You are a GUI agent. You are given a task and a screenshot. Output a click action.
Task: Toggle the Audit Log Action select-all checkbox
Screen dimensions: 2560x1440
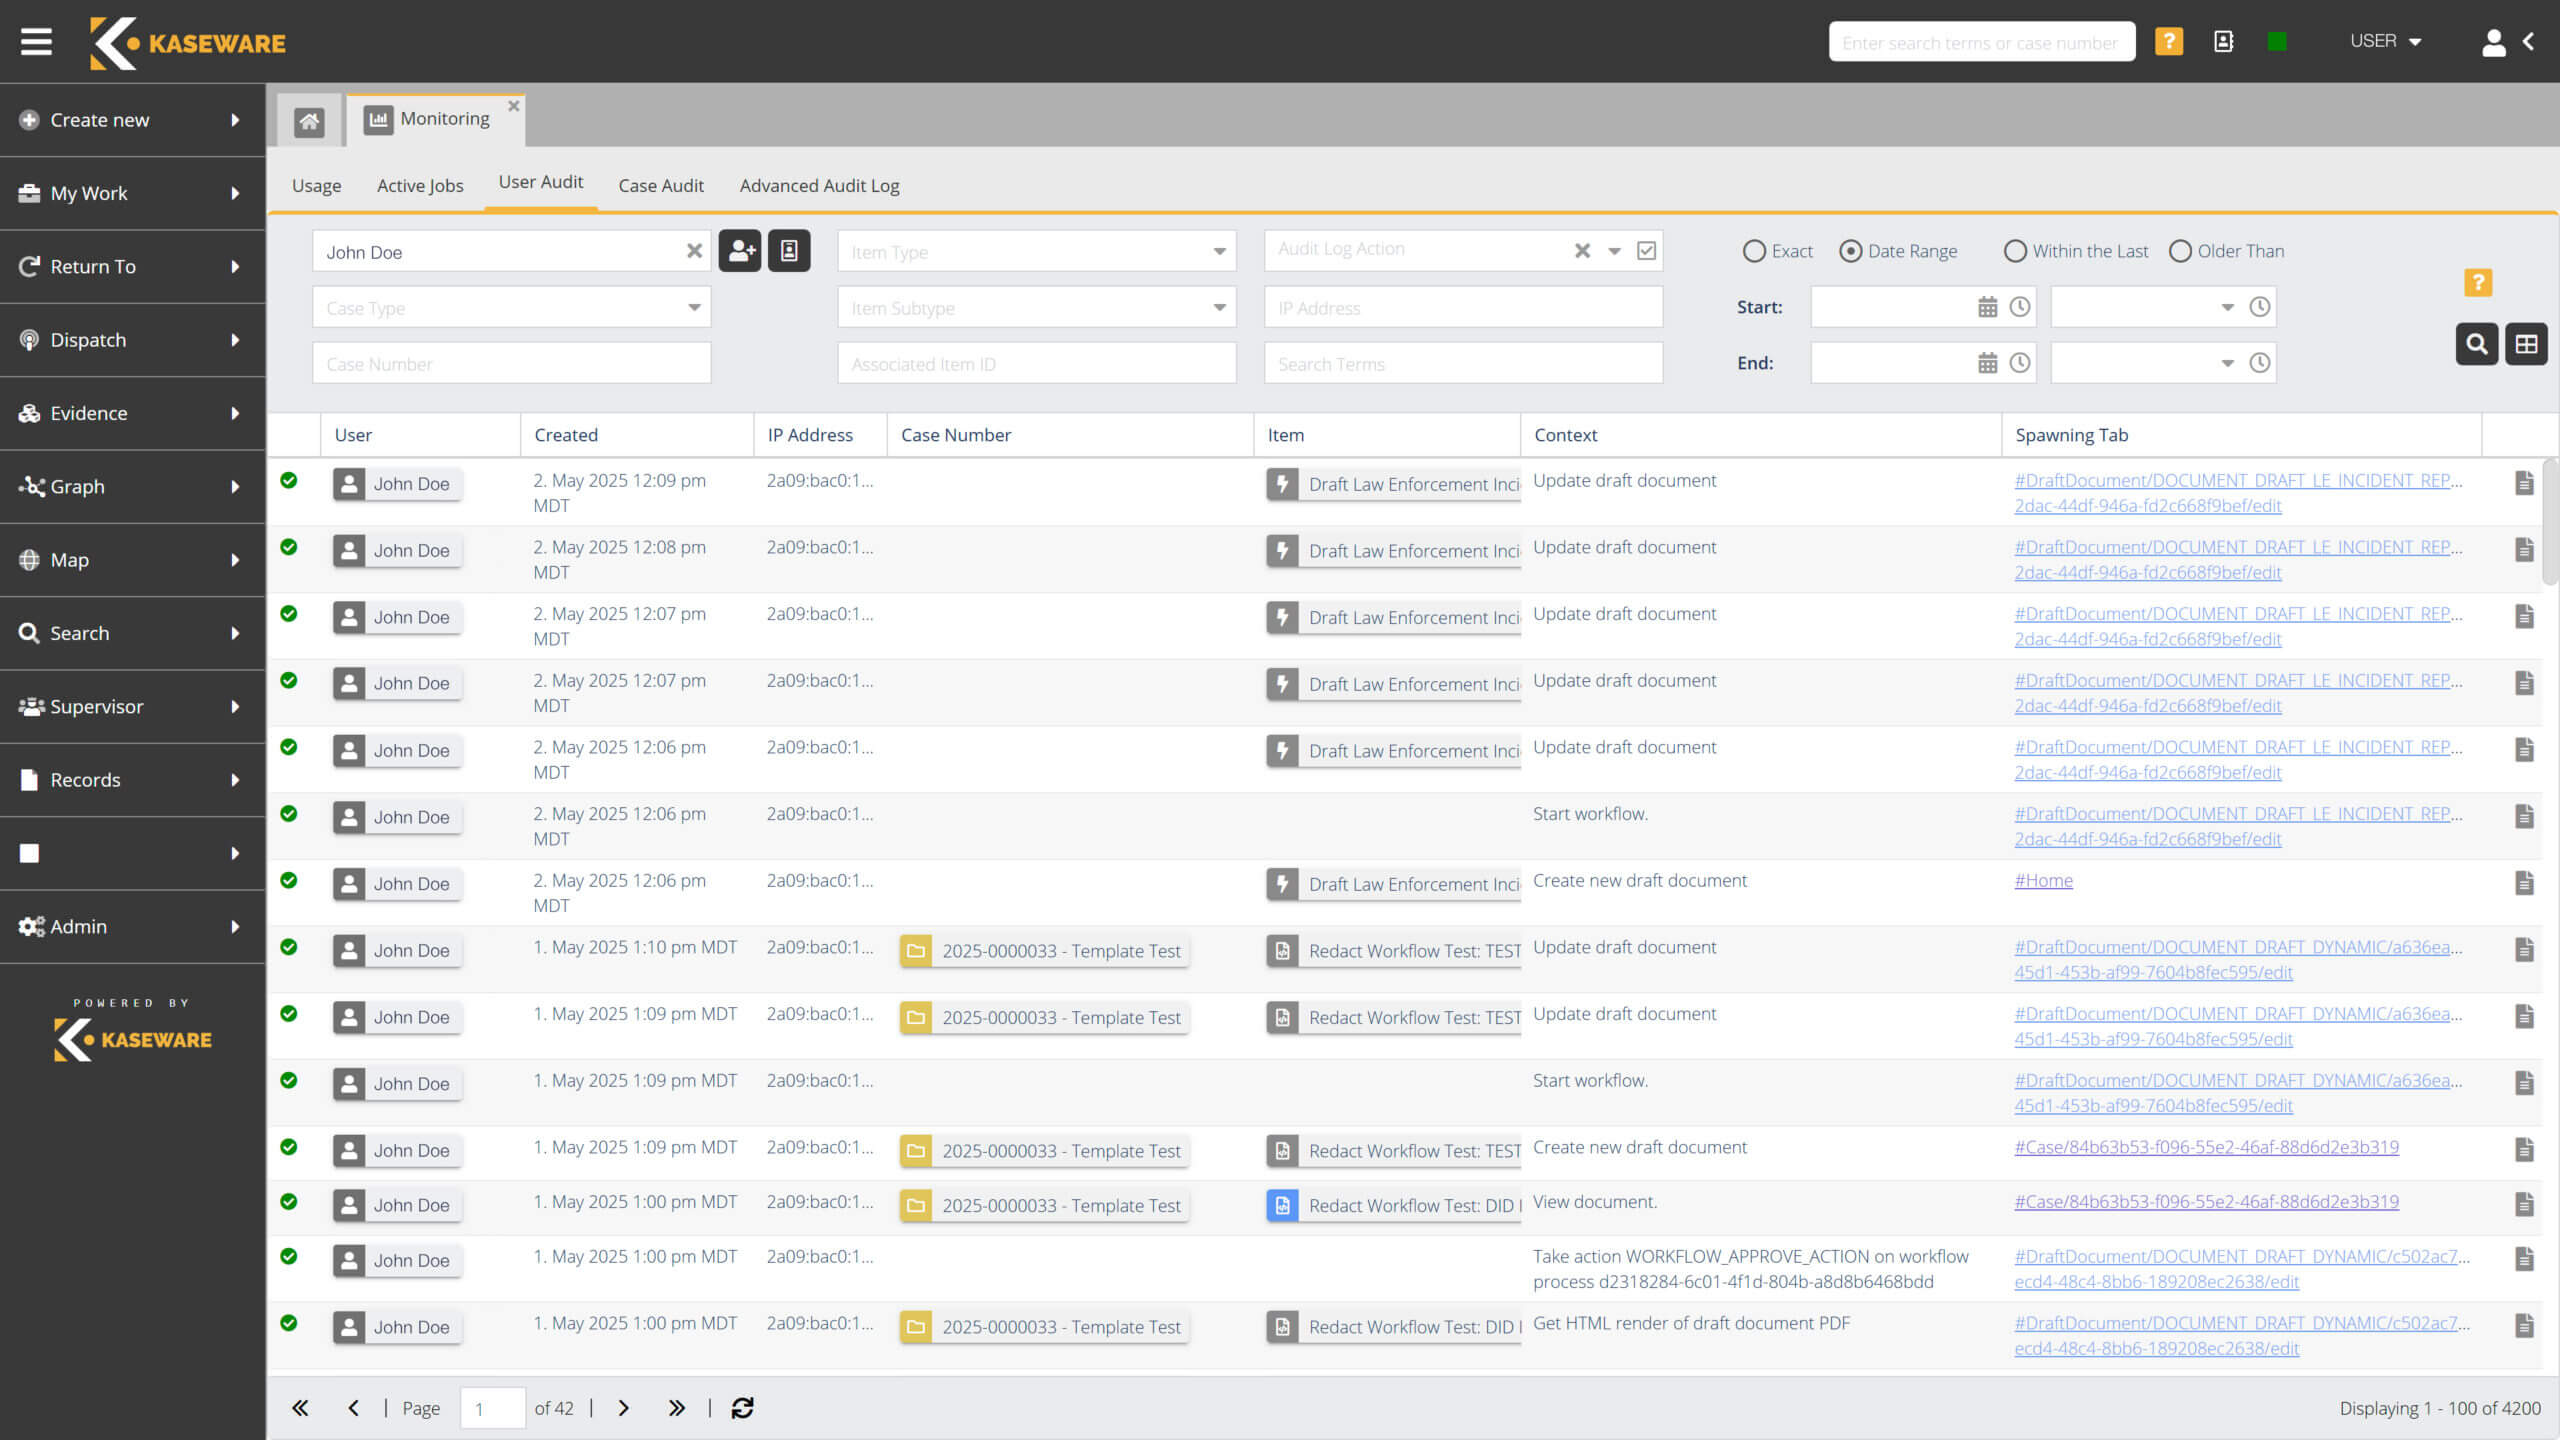click(1647, 251)
